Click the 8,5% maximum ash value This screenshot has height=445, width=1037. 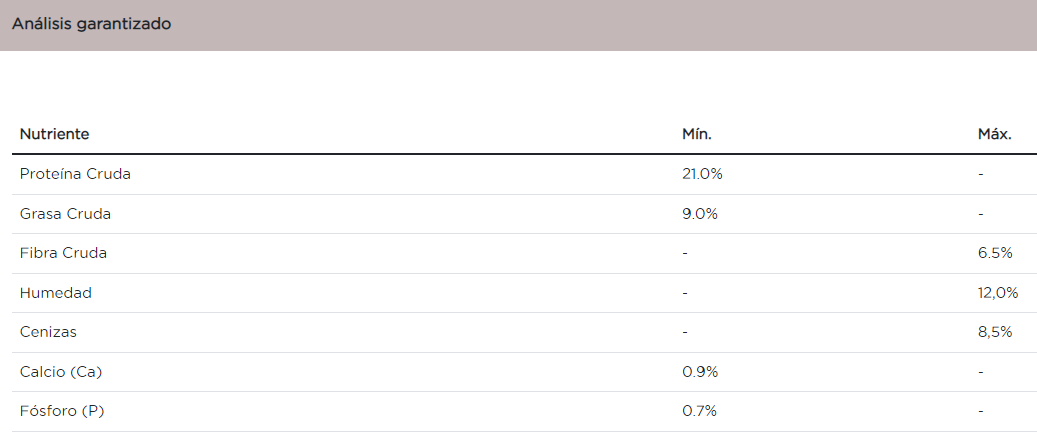(995, 332)
